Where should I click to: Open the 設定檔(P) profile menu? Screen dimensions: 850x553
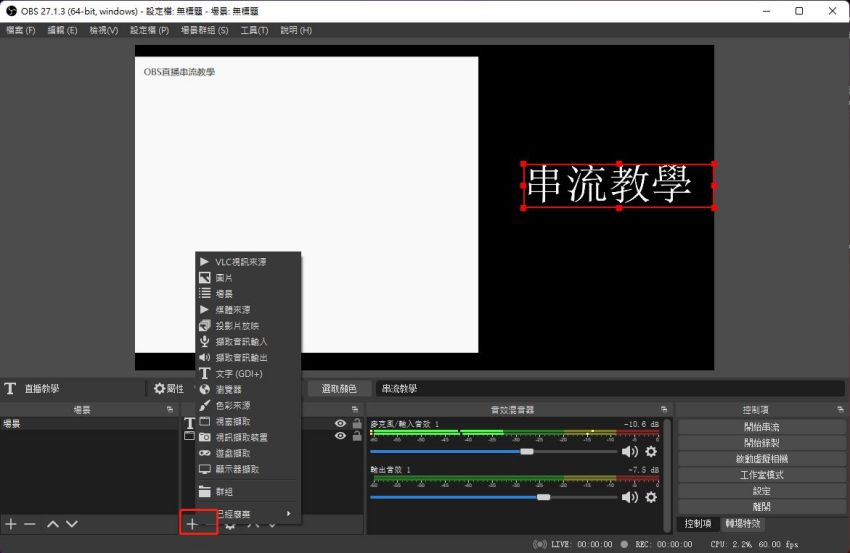coord(150,30)
